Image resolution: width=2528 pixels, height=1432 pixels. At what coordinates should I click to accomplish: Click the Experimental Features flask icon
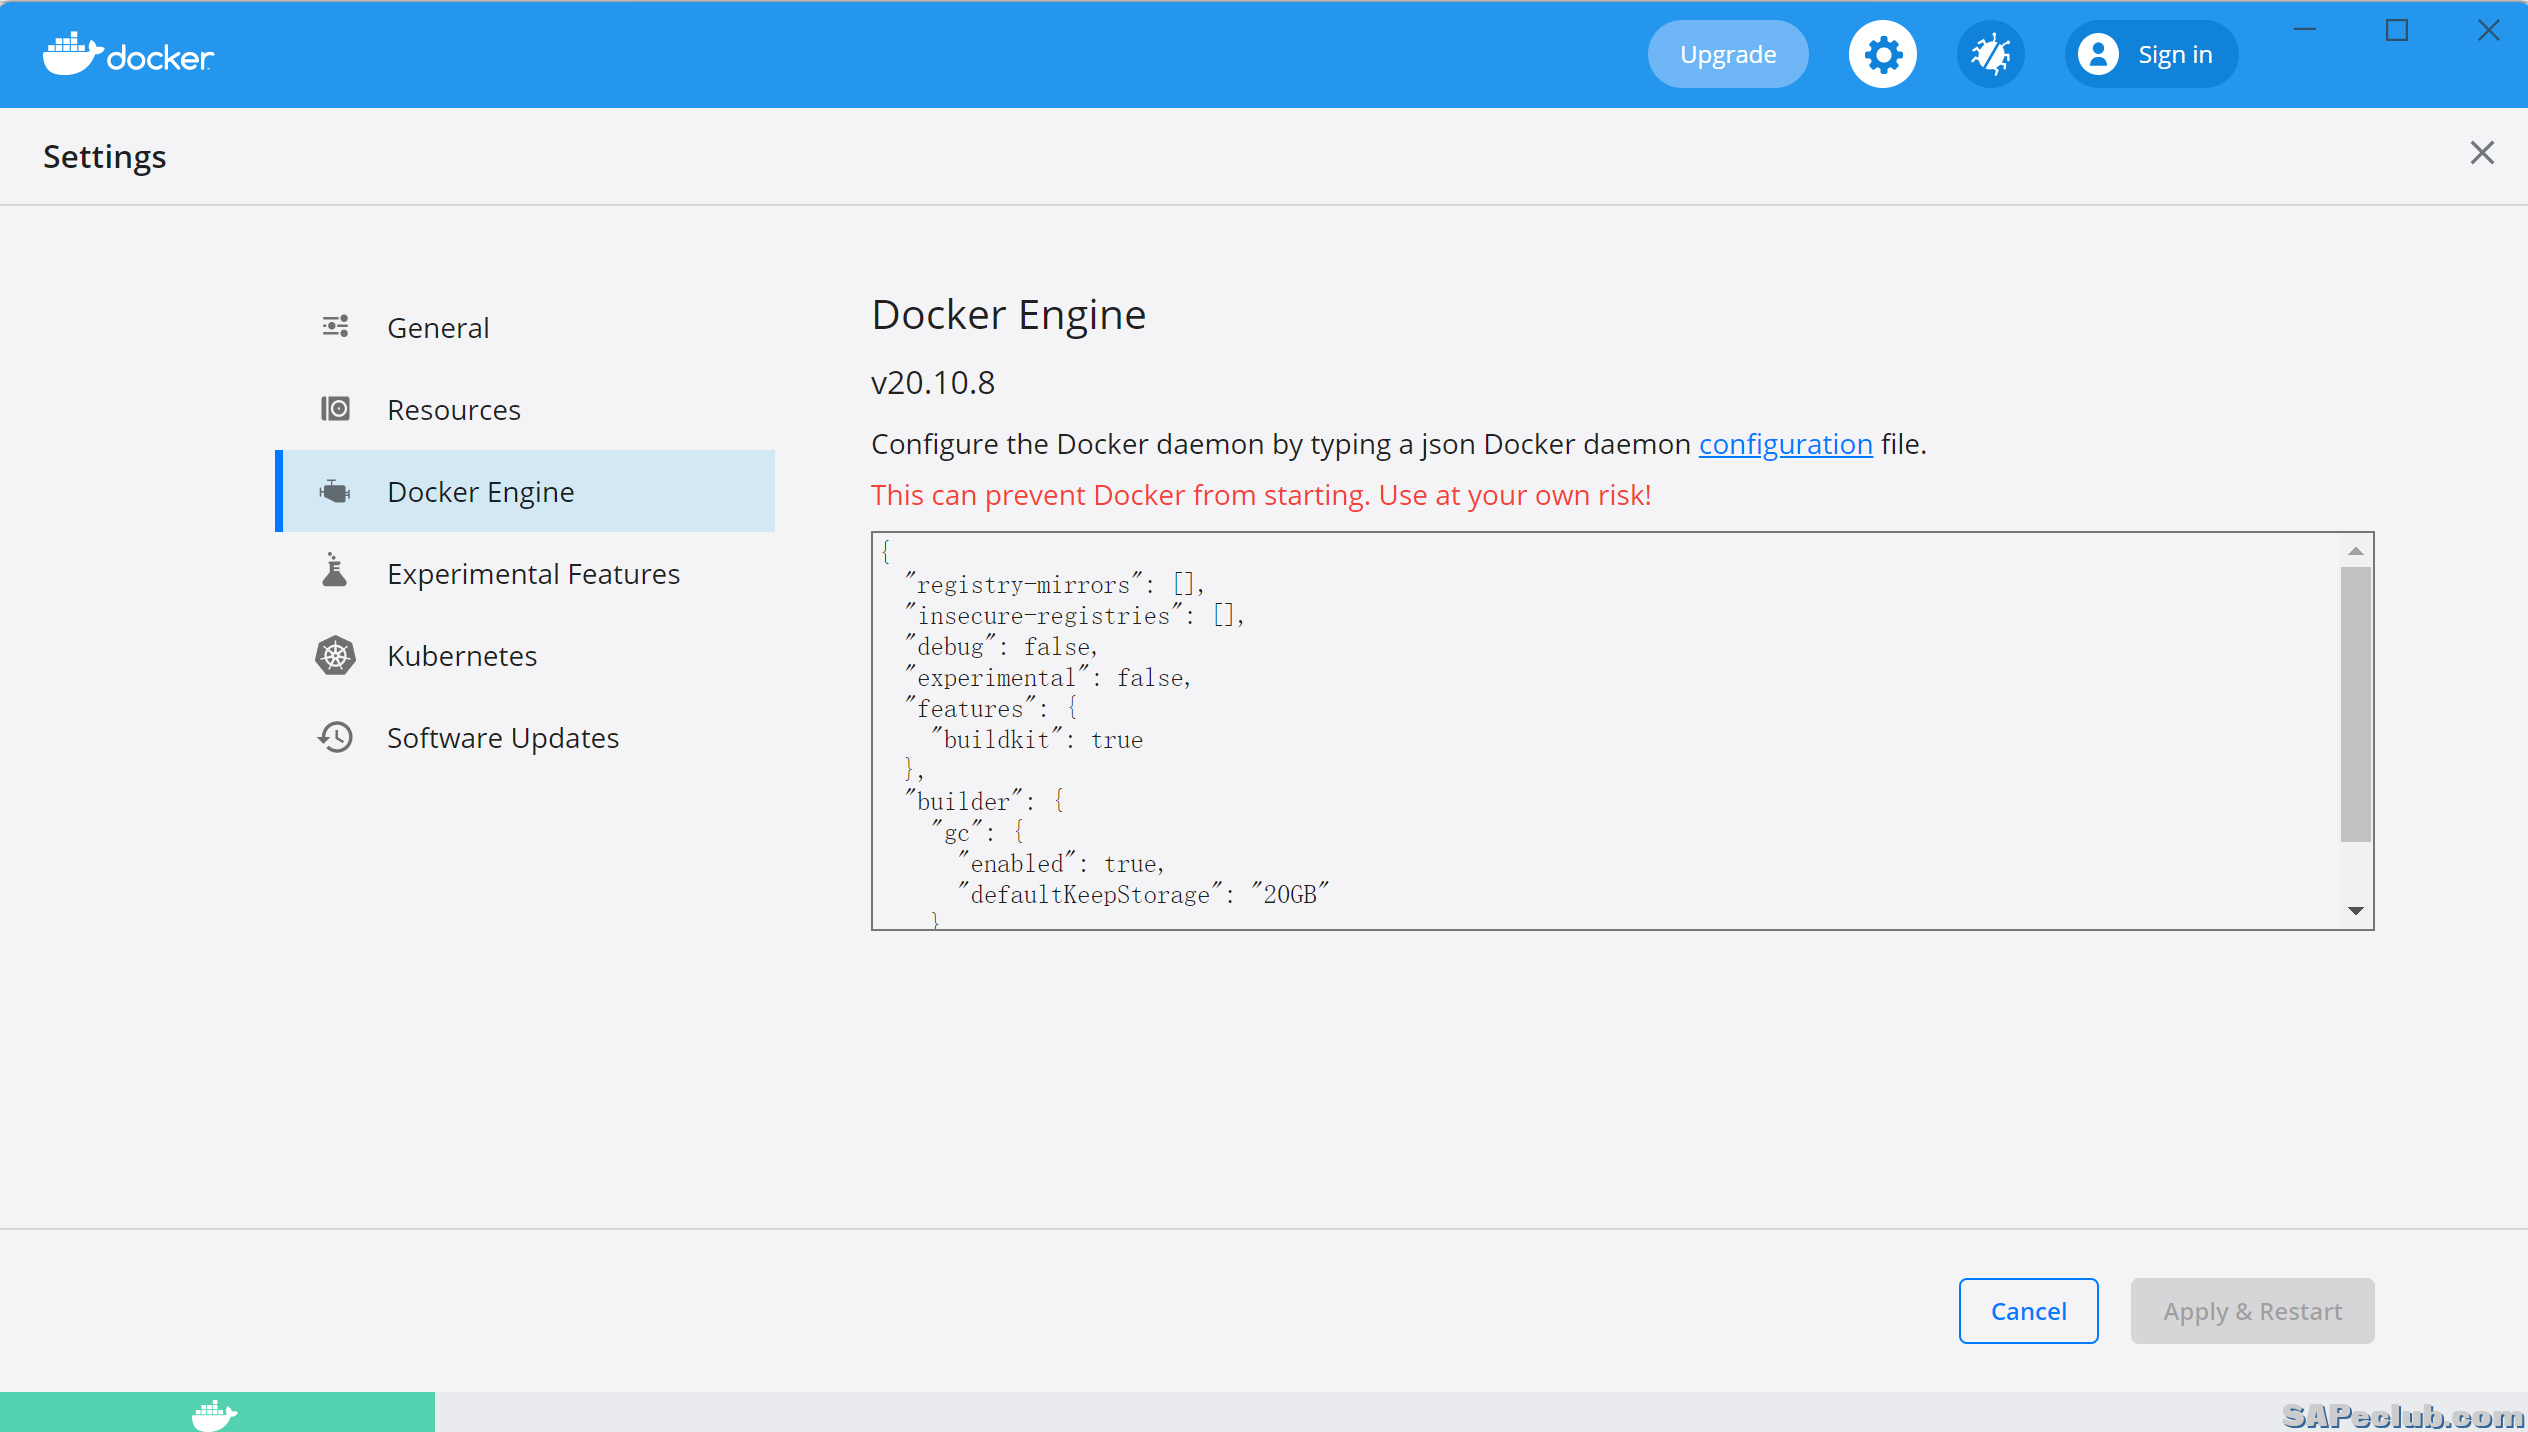pos(335,572)
